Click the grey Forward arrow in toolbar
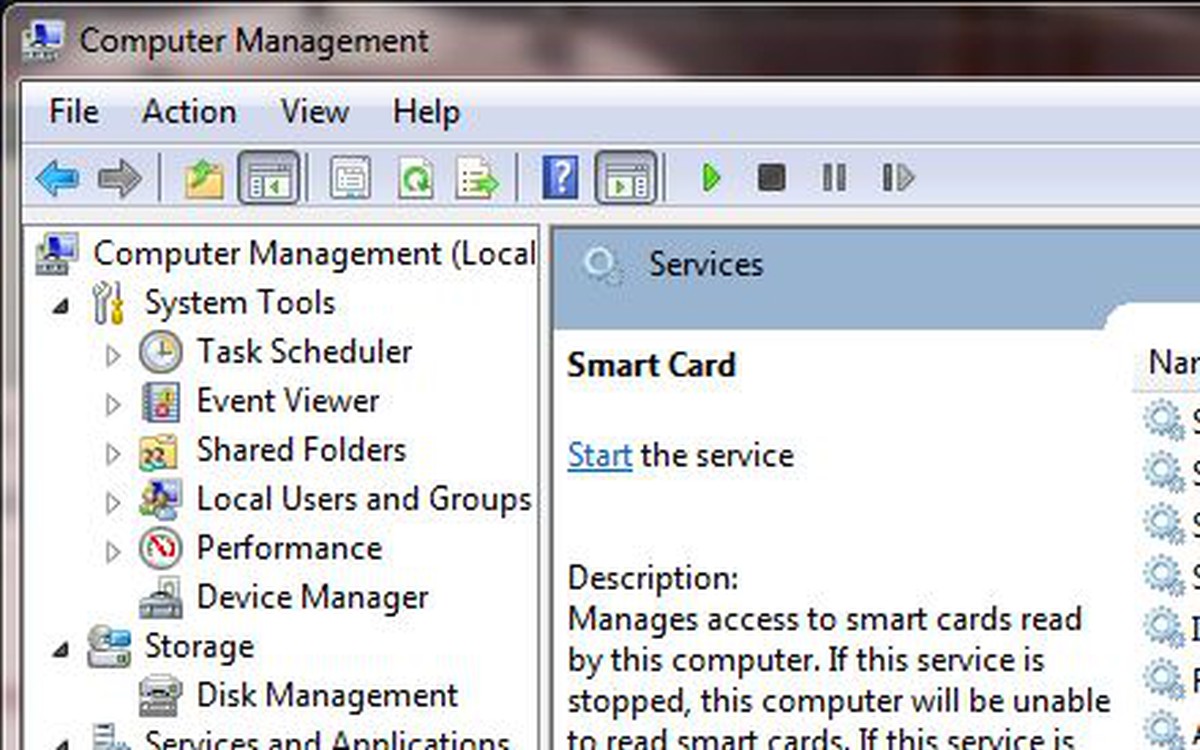The height and width of the screenshot is (750, 1200). 120,179
